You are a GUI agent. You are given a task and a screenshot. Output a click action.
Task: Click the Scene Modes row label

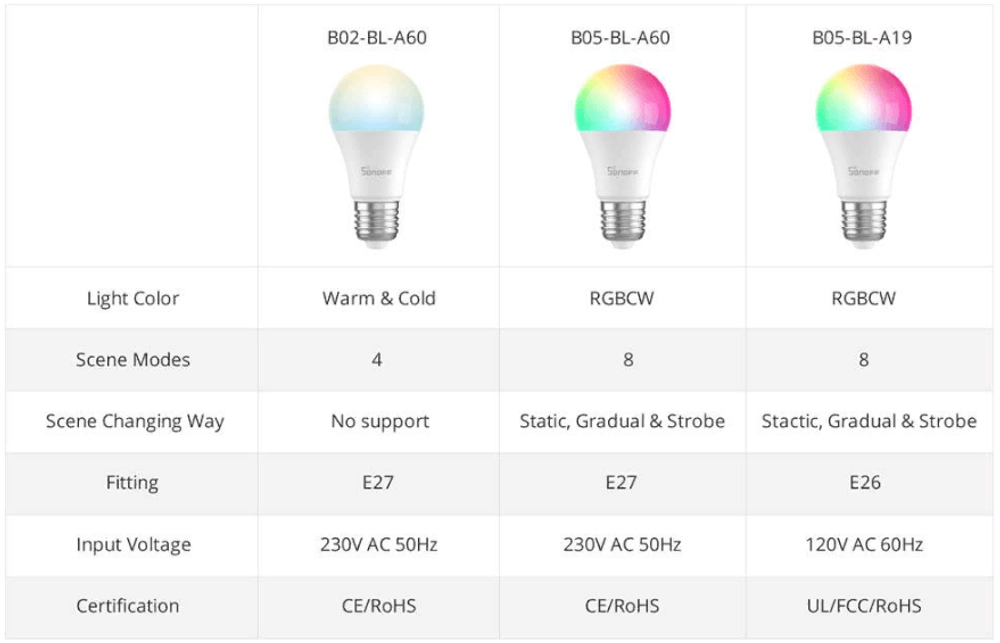pyautogui.click(x=133, y=360)
